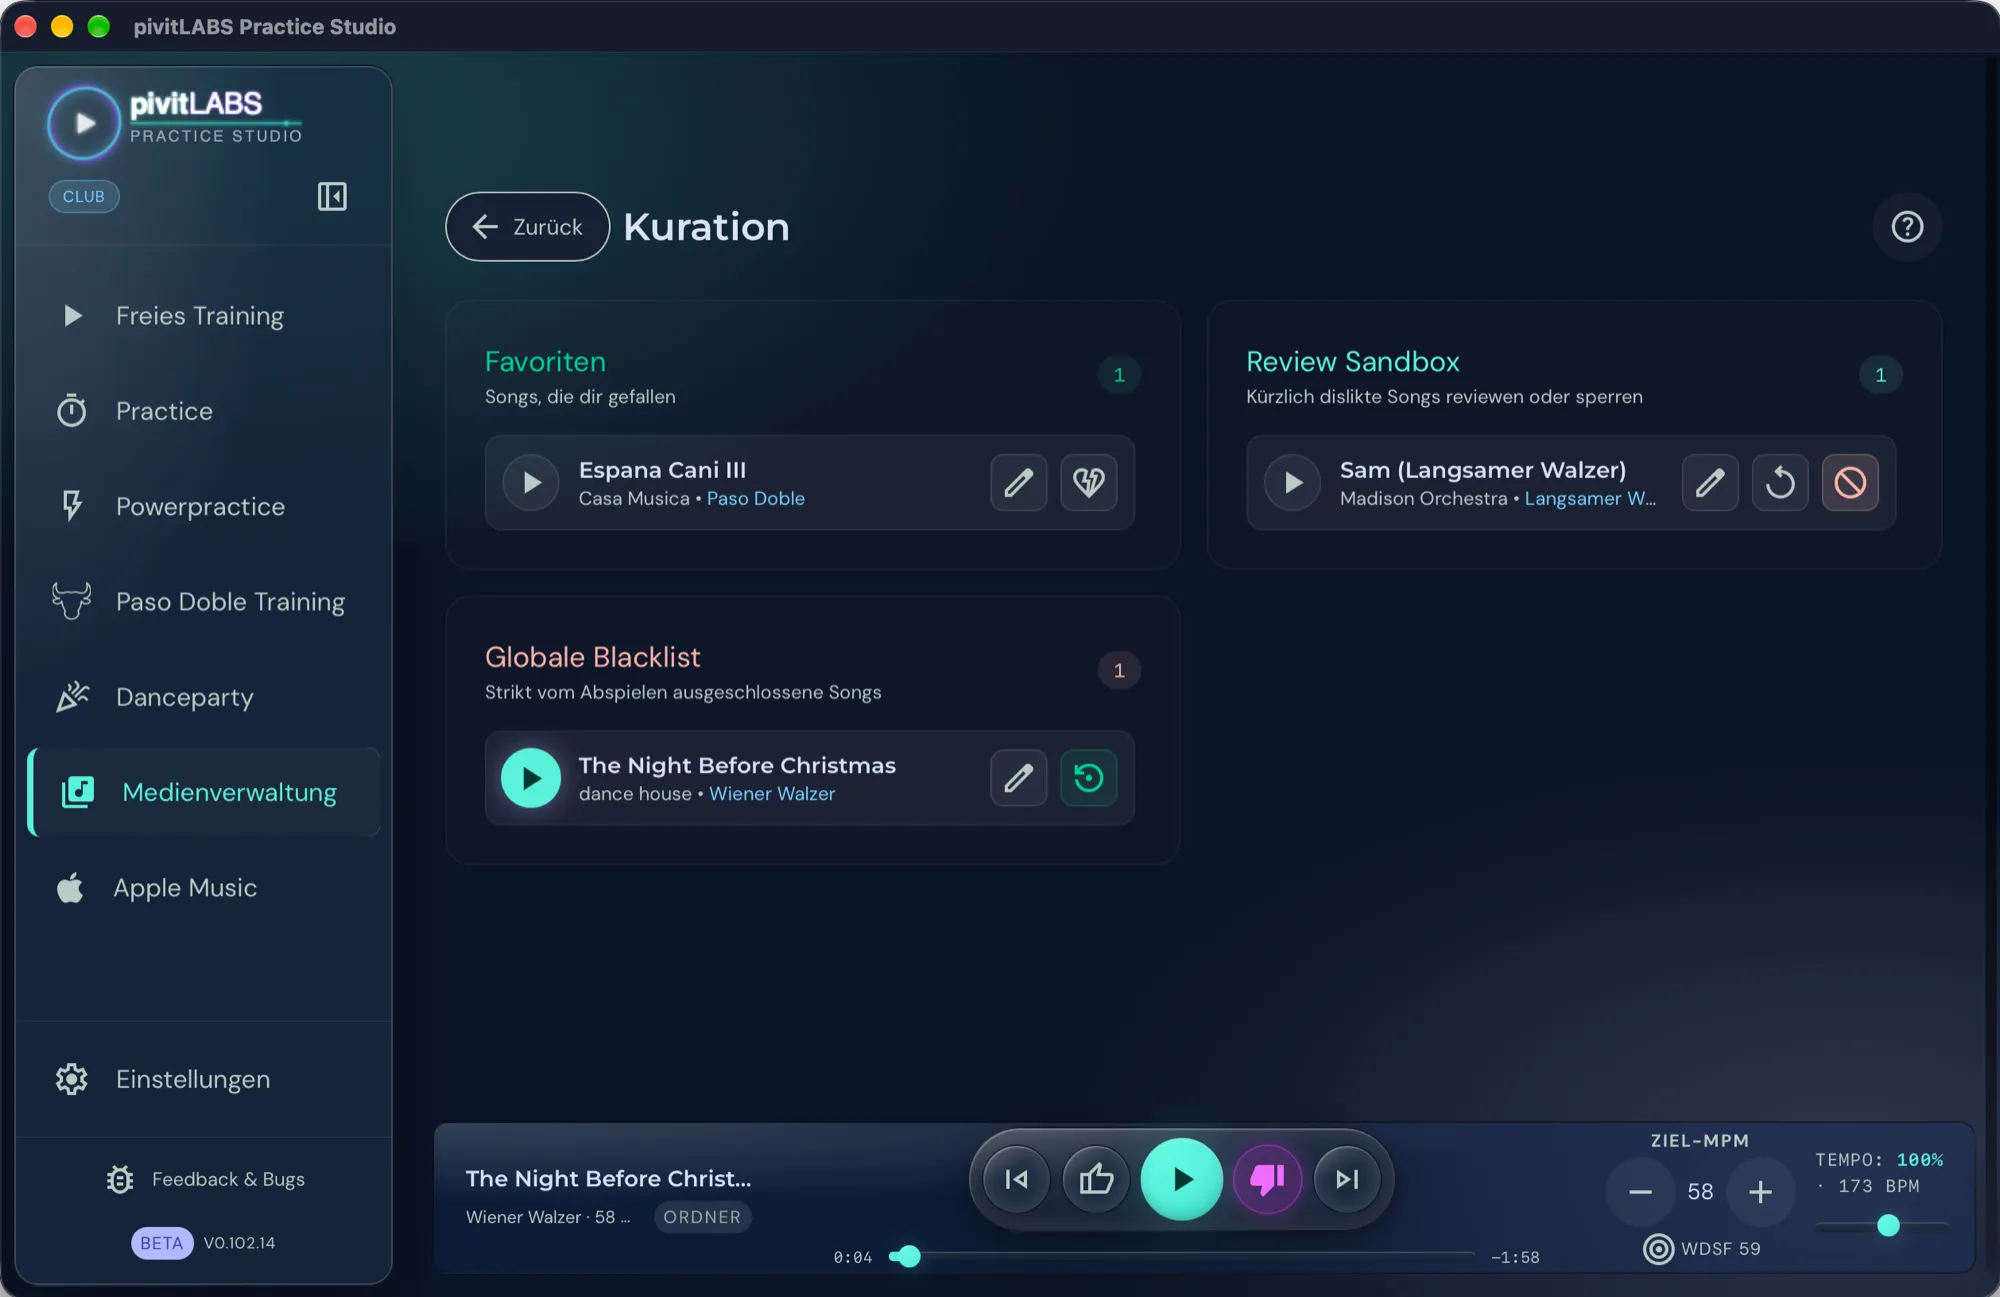Viewport: 2000px width, 1297px height.
Task: Open Einstellungen settings
Action: tap(204, 1079)
